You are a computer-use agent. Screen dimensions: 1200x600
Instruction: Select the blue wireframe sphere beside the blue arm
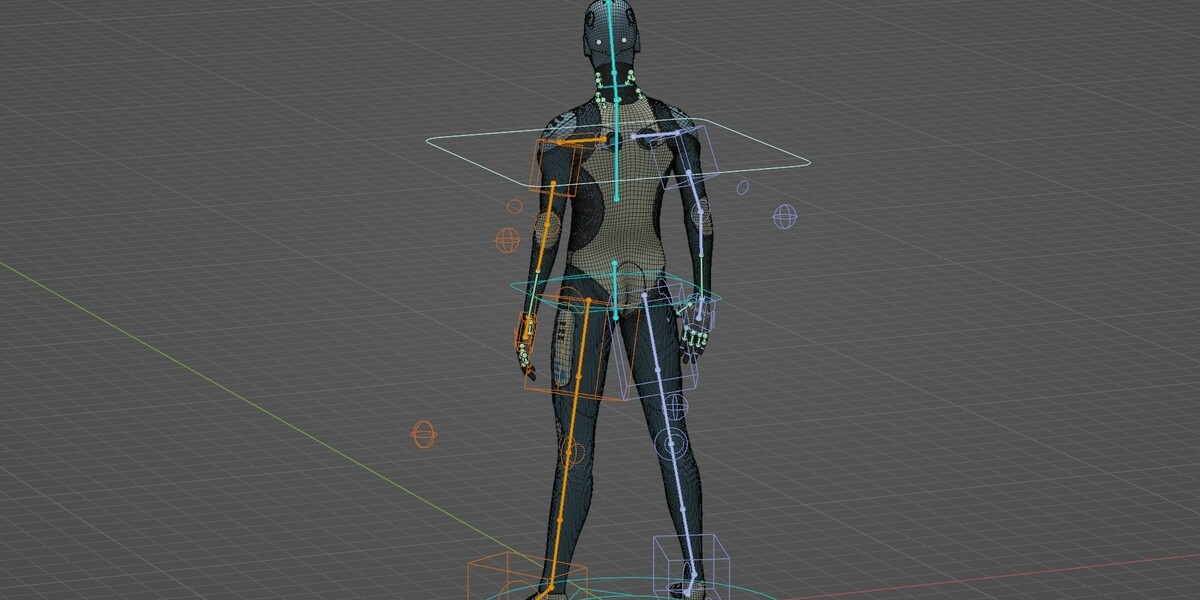coord(785,216)
